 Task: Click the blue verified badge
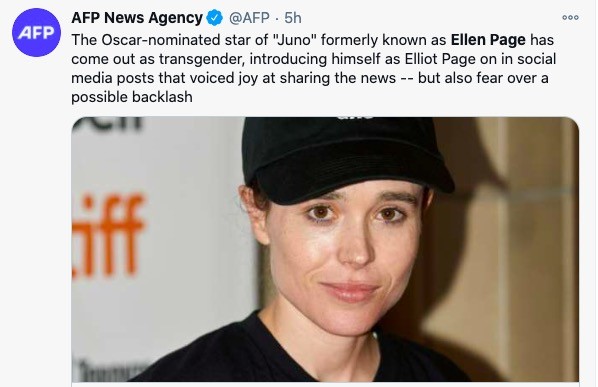pos(215,18)
